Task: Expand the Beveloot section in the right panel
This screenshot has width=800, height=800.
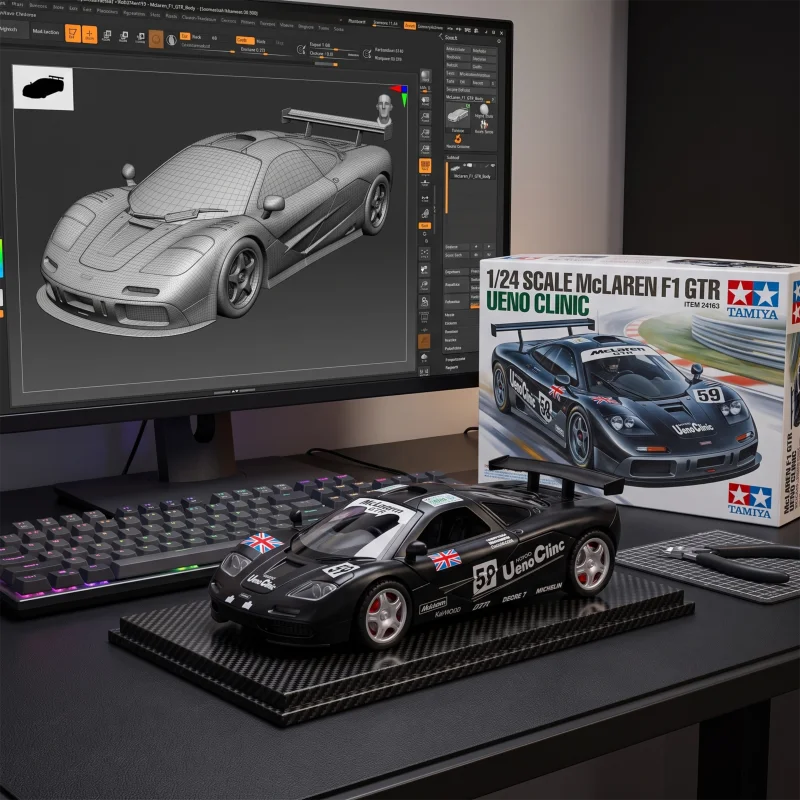Action: [x=451, y=332]
